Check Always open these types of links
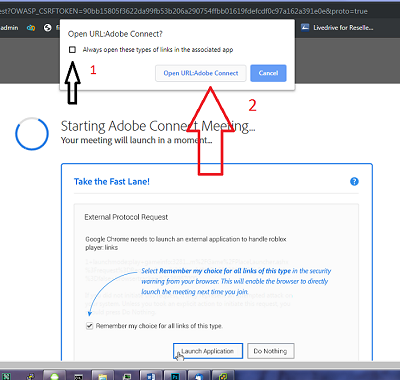This screenshot has width=400, height=380. [72, 50]
